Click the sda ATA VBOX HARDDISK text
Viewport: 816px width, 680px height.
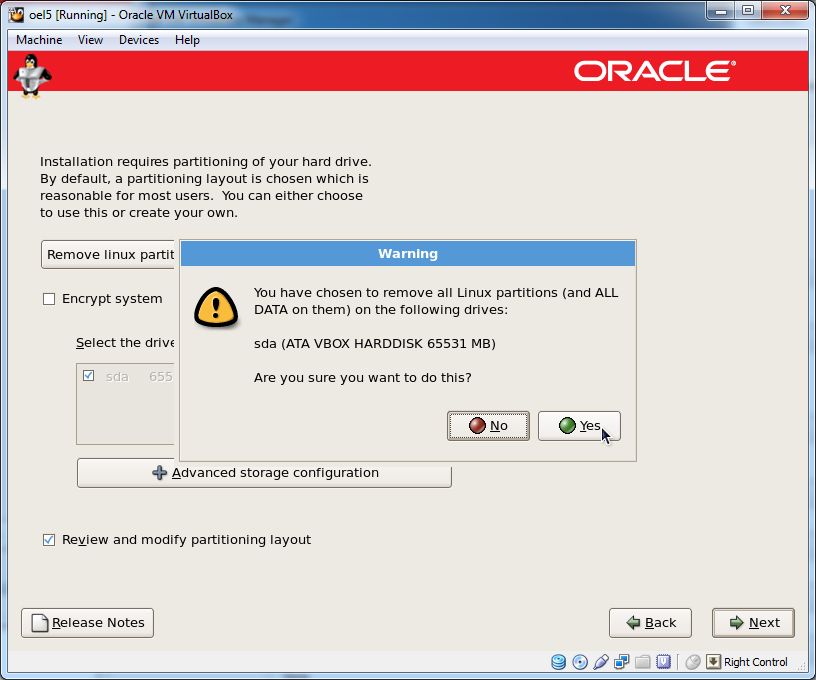(x=375, y=344)
